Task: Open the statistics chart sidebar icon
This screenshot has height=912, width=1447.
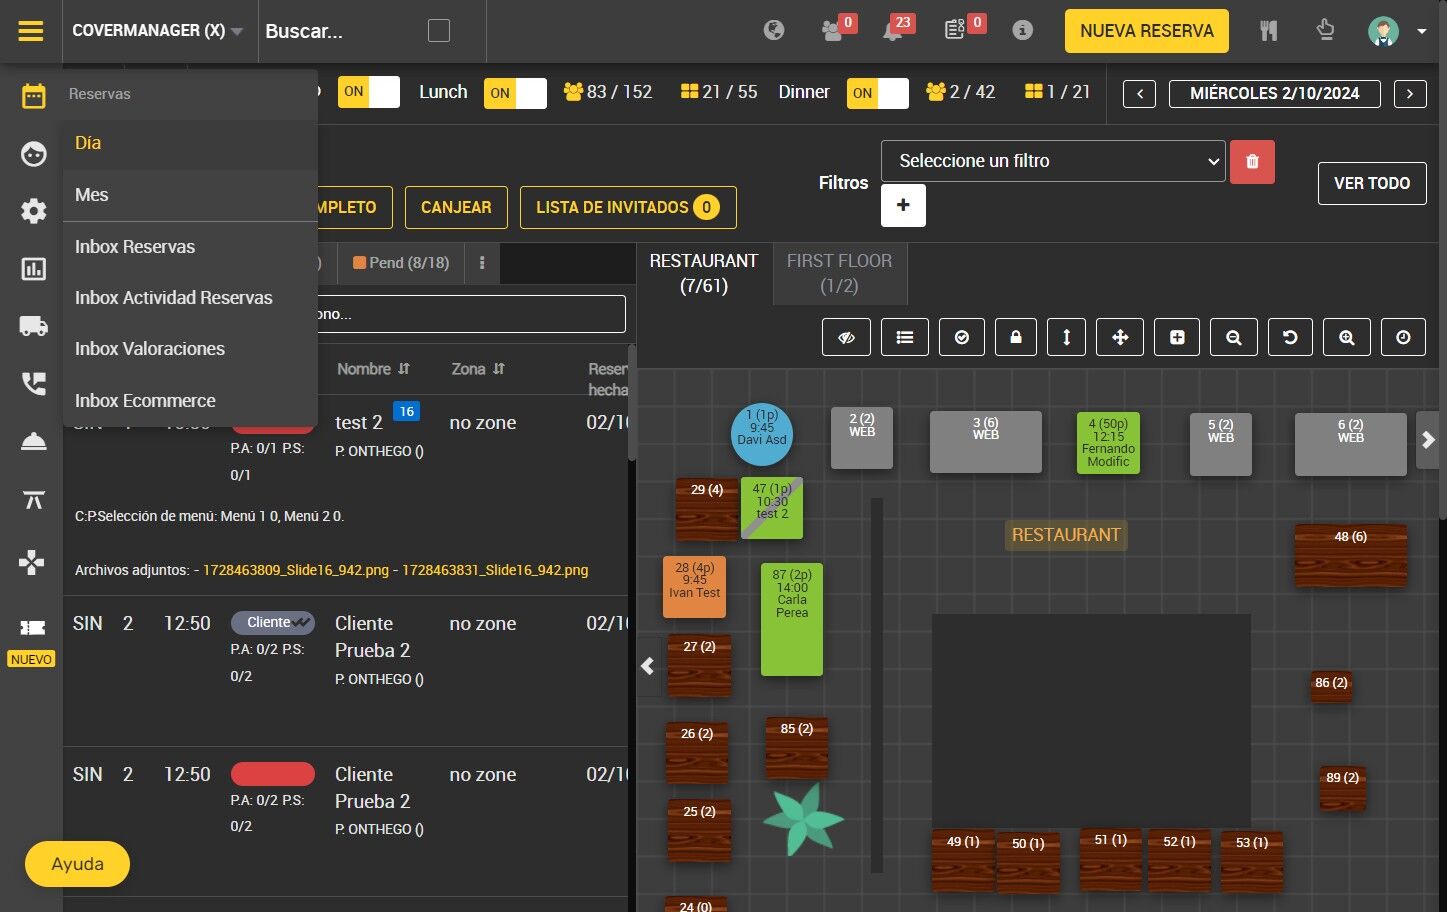Action: [x=33, y=268]
